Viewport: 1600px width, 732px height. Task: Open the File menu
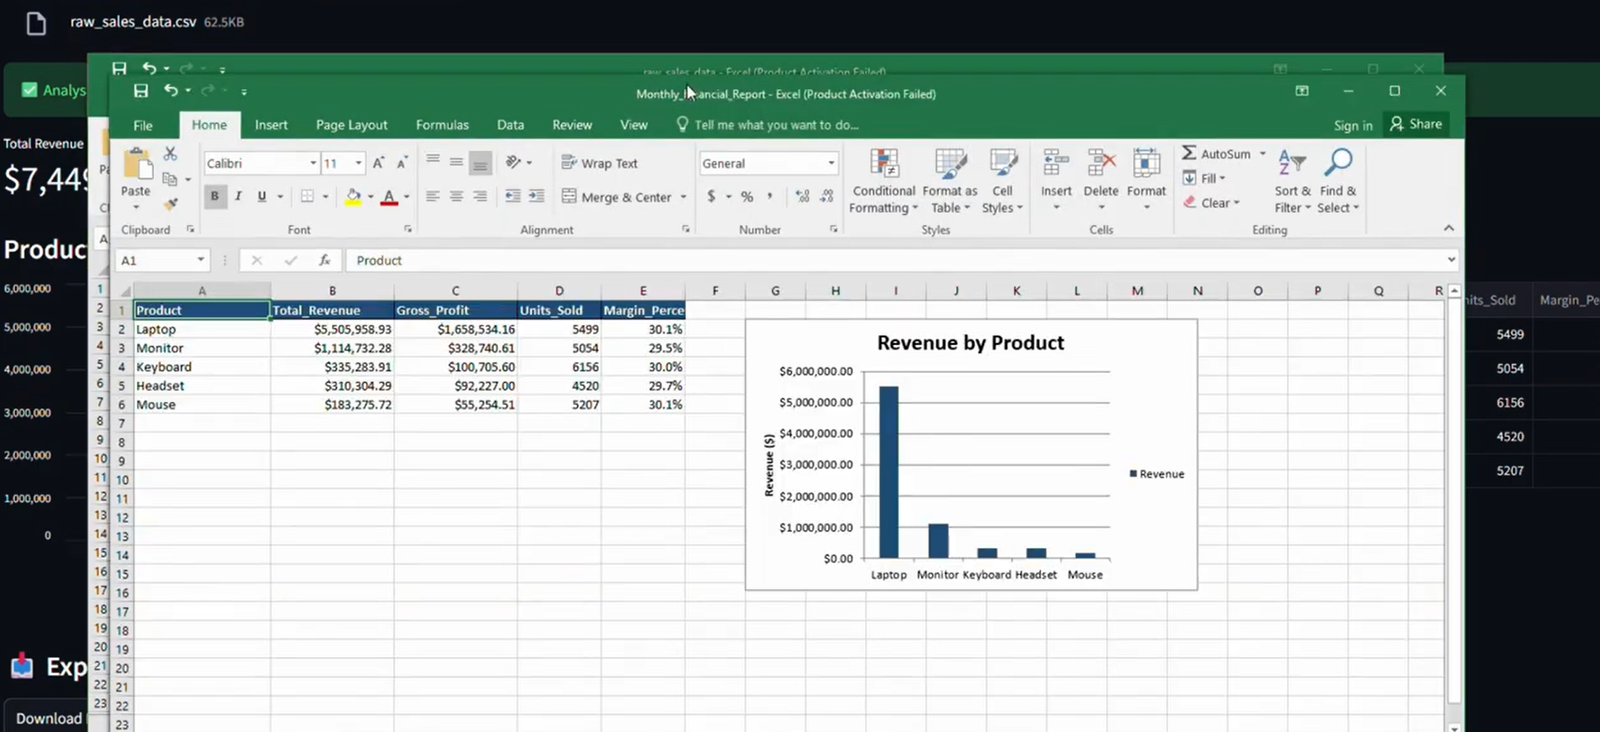143,125
